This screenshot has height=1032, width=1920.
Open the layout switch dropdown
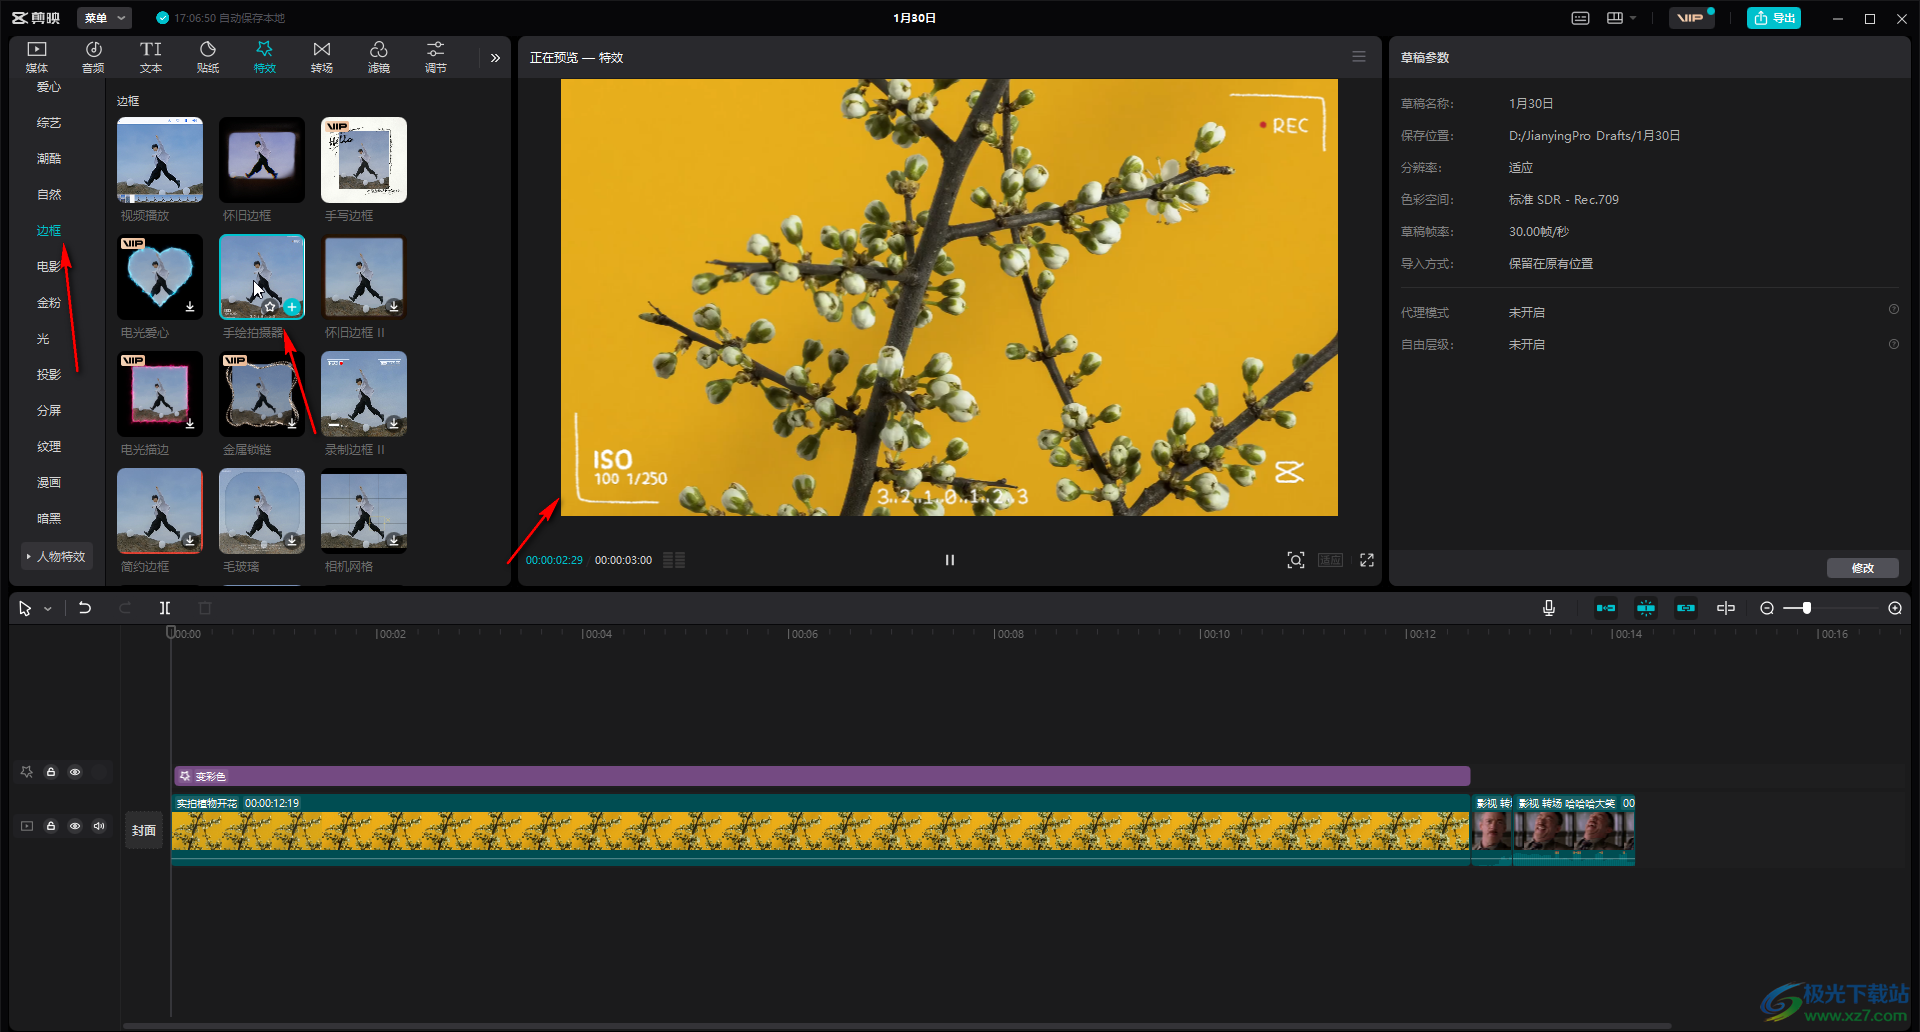click(x=1621, y=18)
